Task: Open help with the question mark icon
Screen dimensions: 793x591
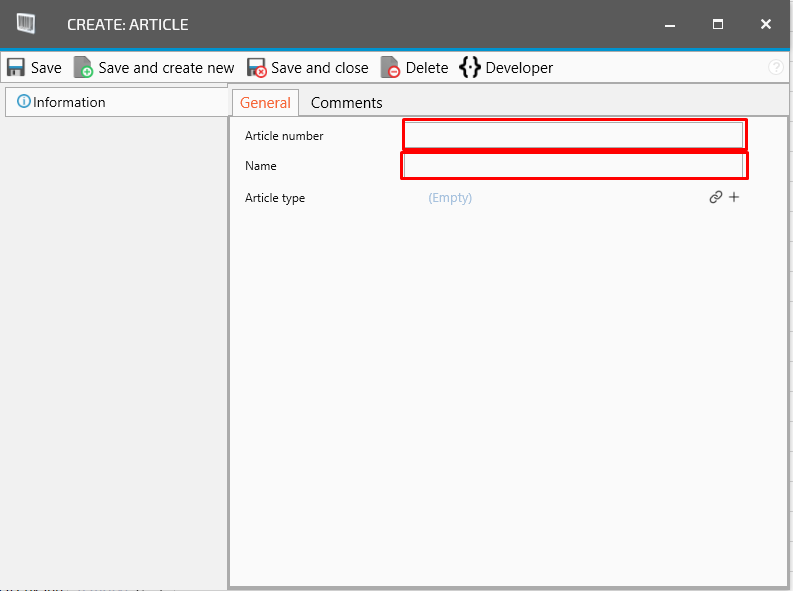Action: coord(776,68)
